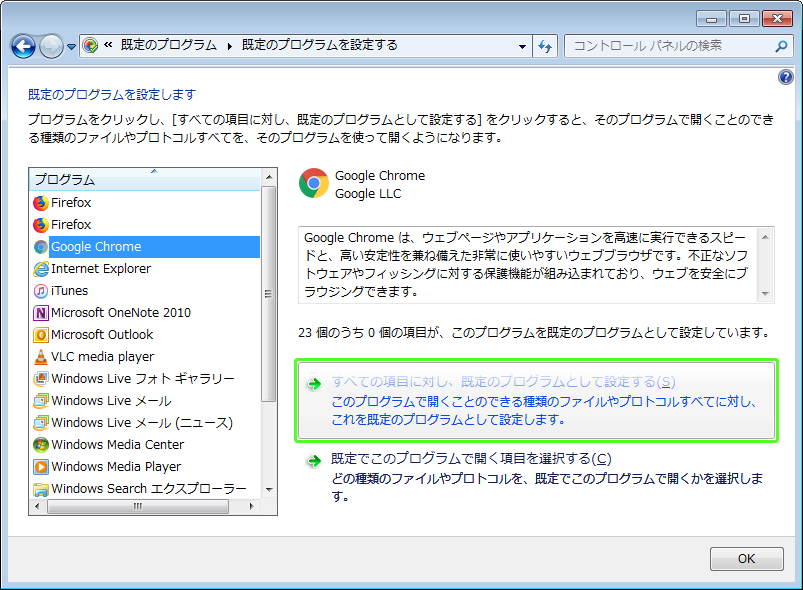
Task: Click the large Google Chrome logo
Action: [313, 183]
